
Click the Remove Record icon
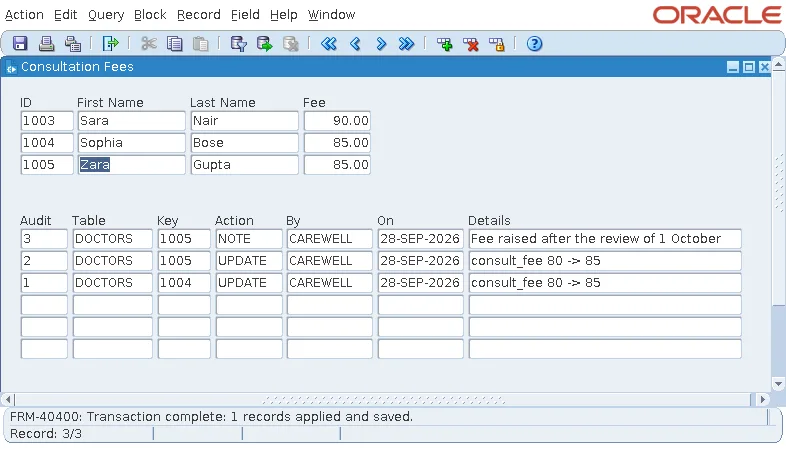click(x=471, y=44)
